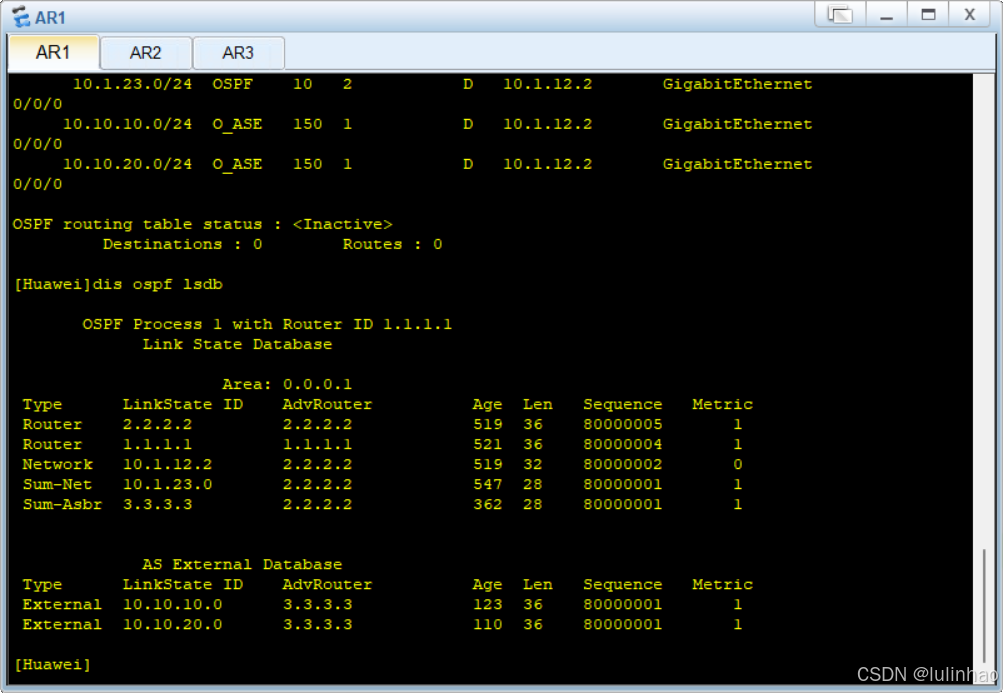Switch to the AR2 tab
The image size is (1003, 693).
point(146,53)
